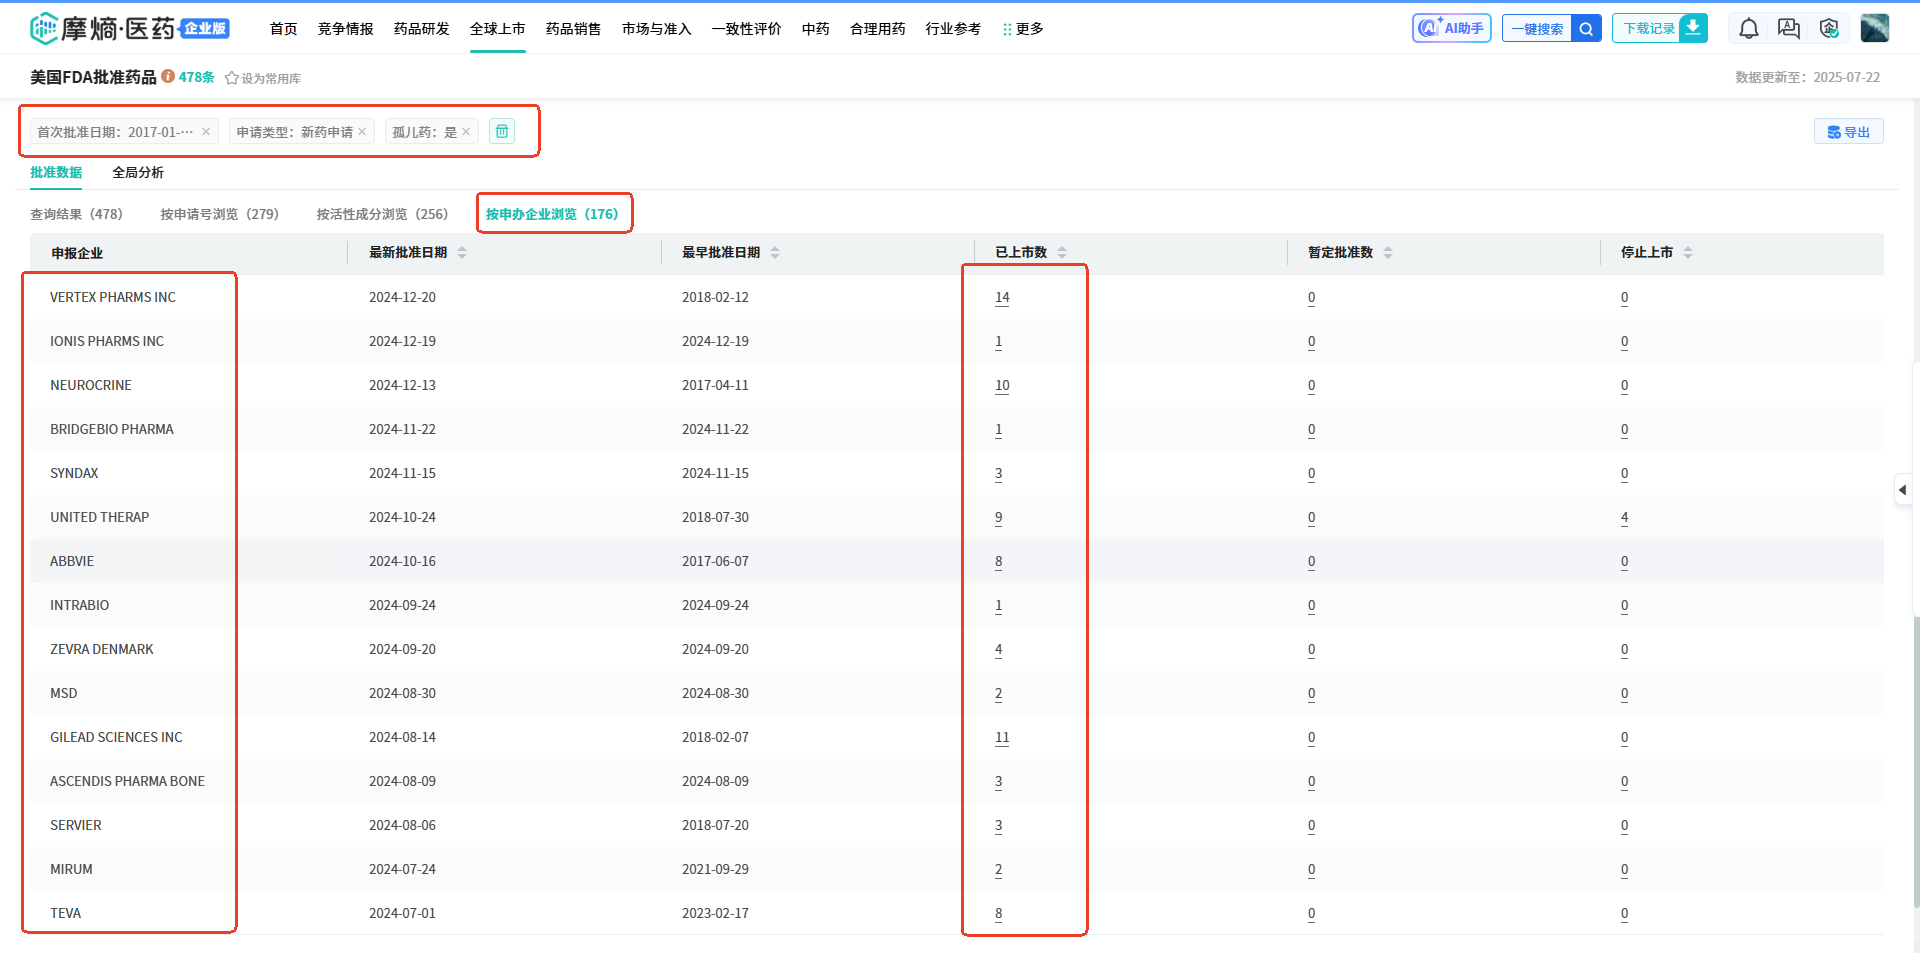The image size is (1920, 953).
Task: Click the 企业版 badge
Action: 204,28
